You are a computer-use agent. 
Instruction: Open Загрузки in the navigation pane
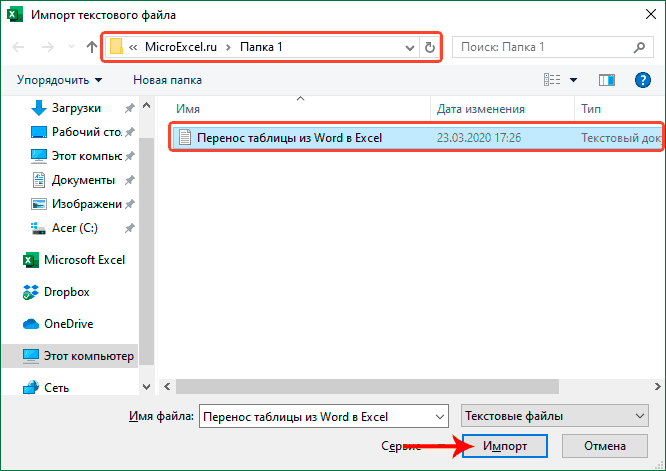point(76,108)
